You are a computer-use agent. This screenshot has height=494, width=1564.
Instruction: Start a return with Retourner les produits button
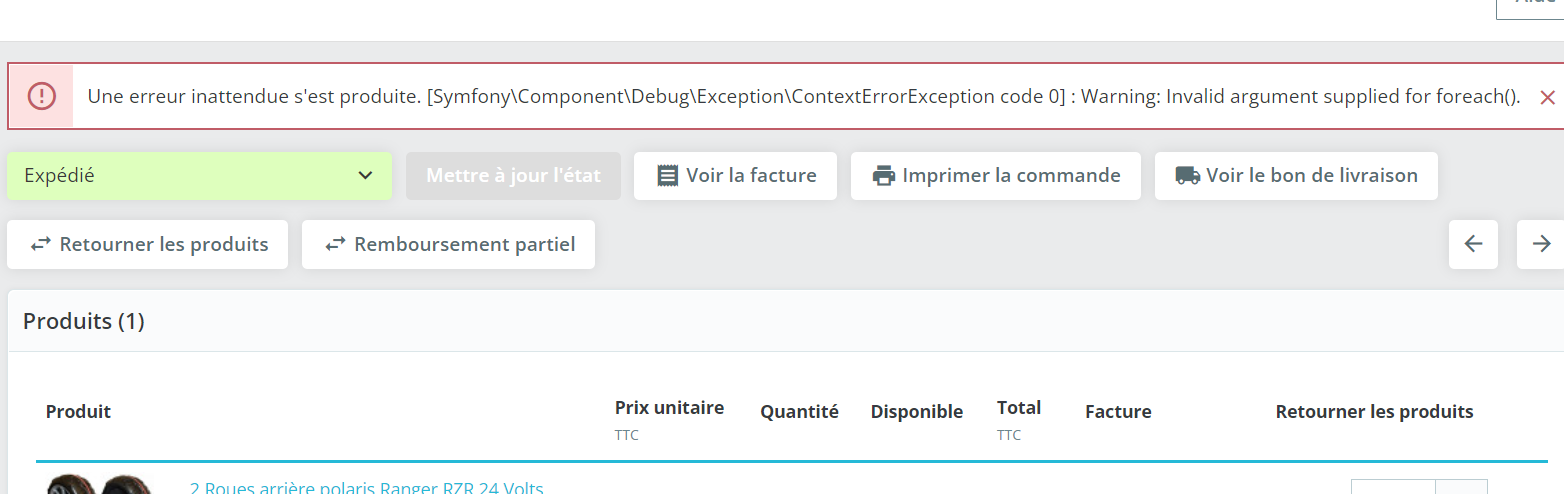coord(148,245)
